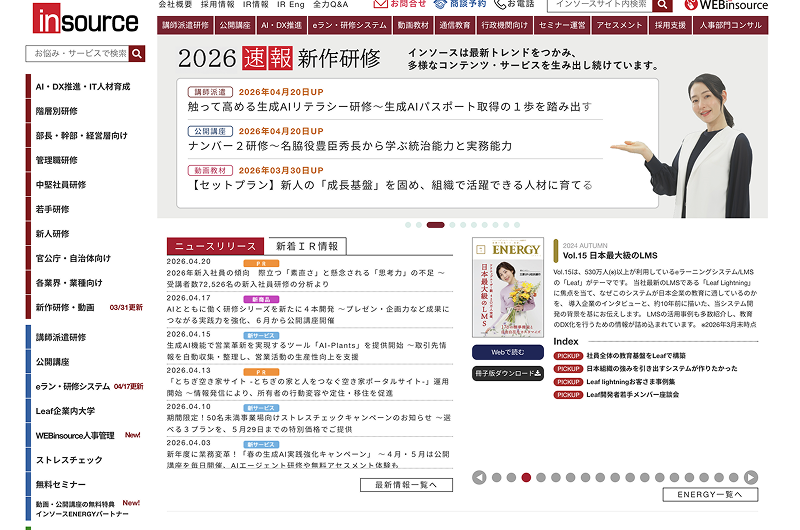Screen dimensions: 800x530
Task: Open 講師派遣研修 in the top red menu
Action: tap(185, 26)
